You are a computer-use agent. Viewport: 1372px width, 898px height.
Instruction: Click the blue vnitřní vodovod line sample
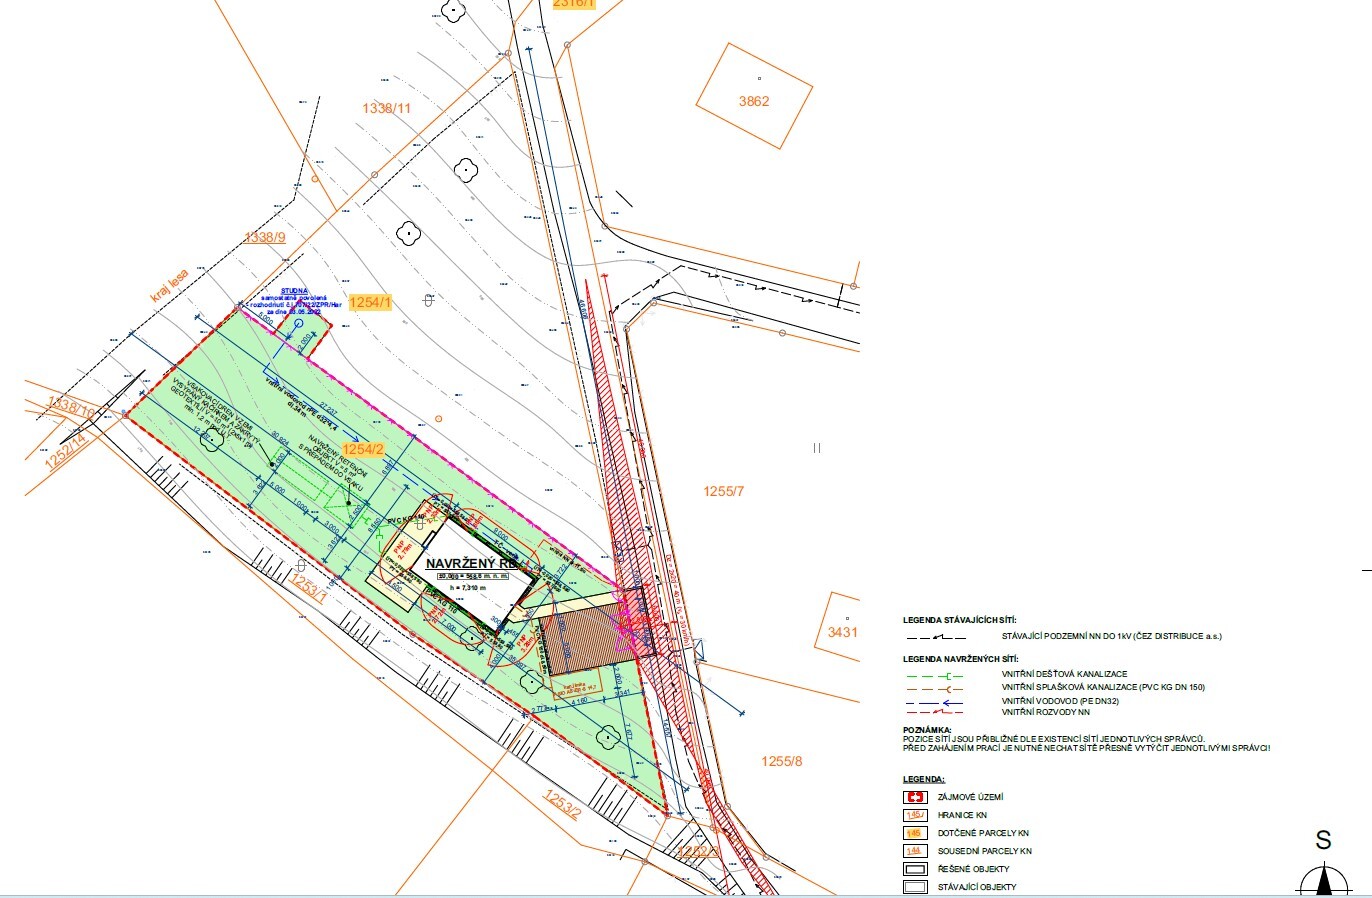(935, 701)
